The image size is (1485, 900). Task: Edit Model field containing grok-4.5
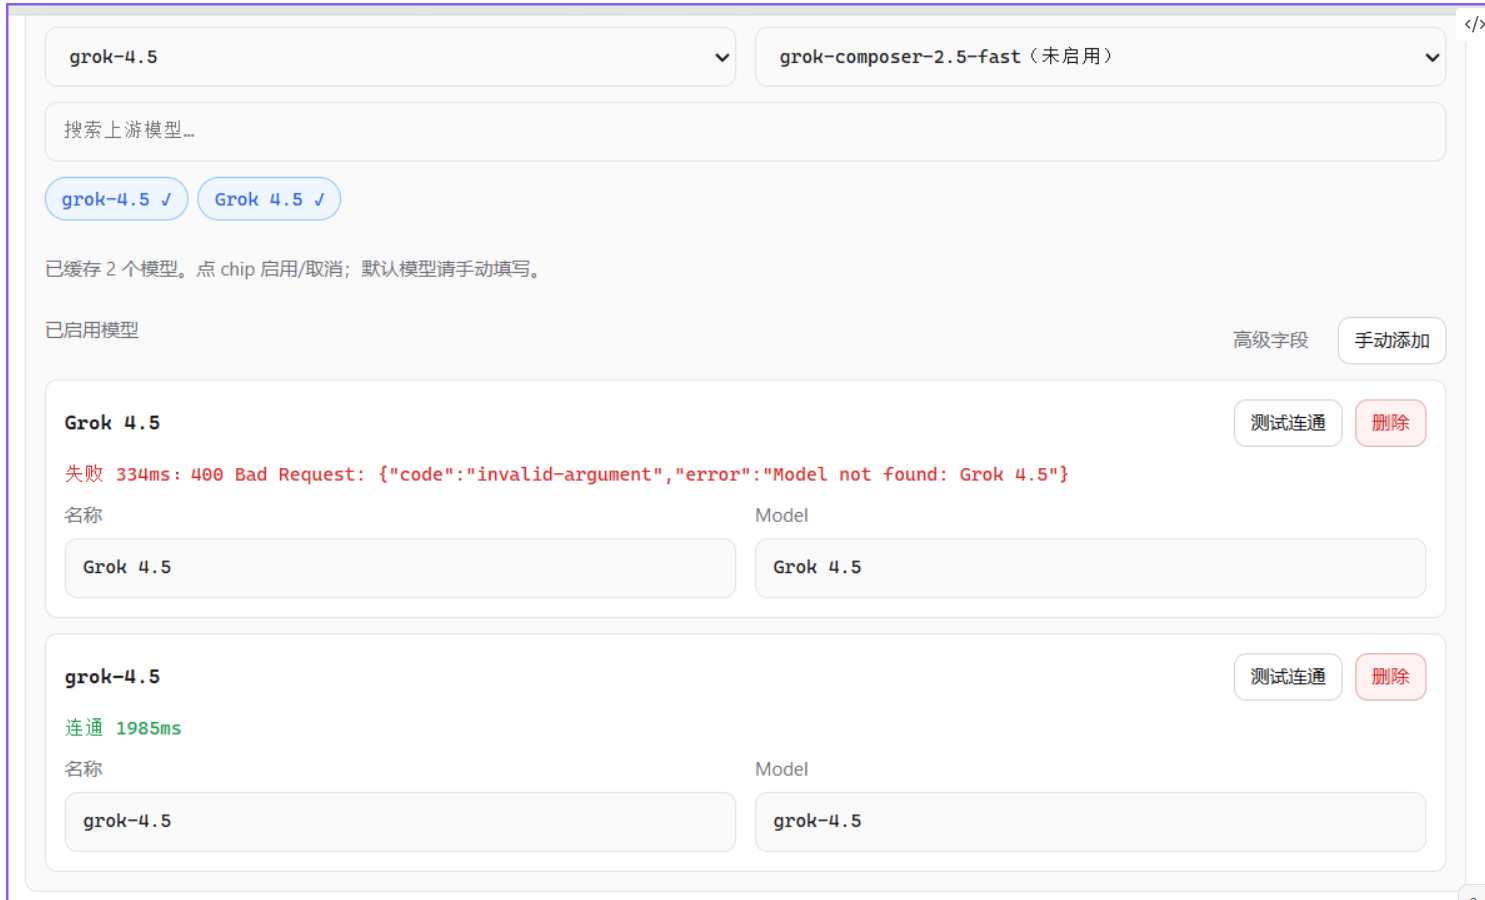(1090, 822)
